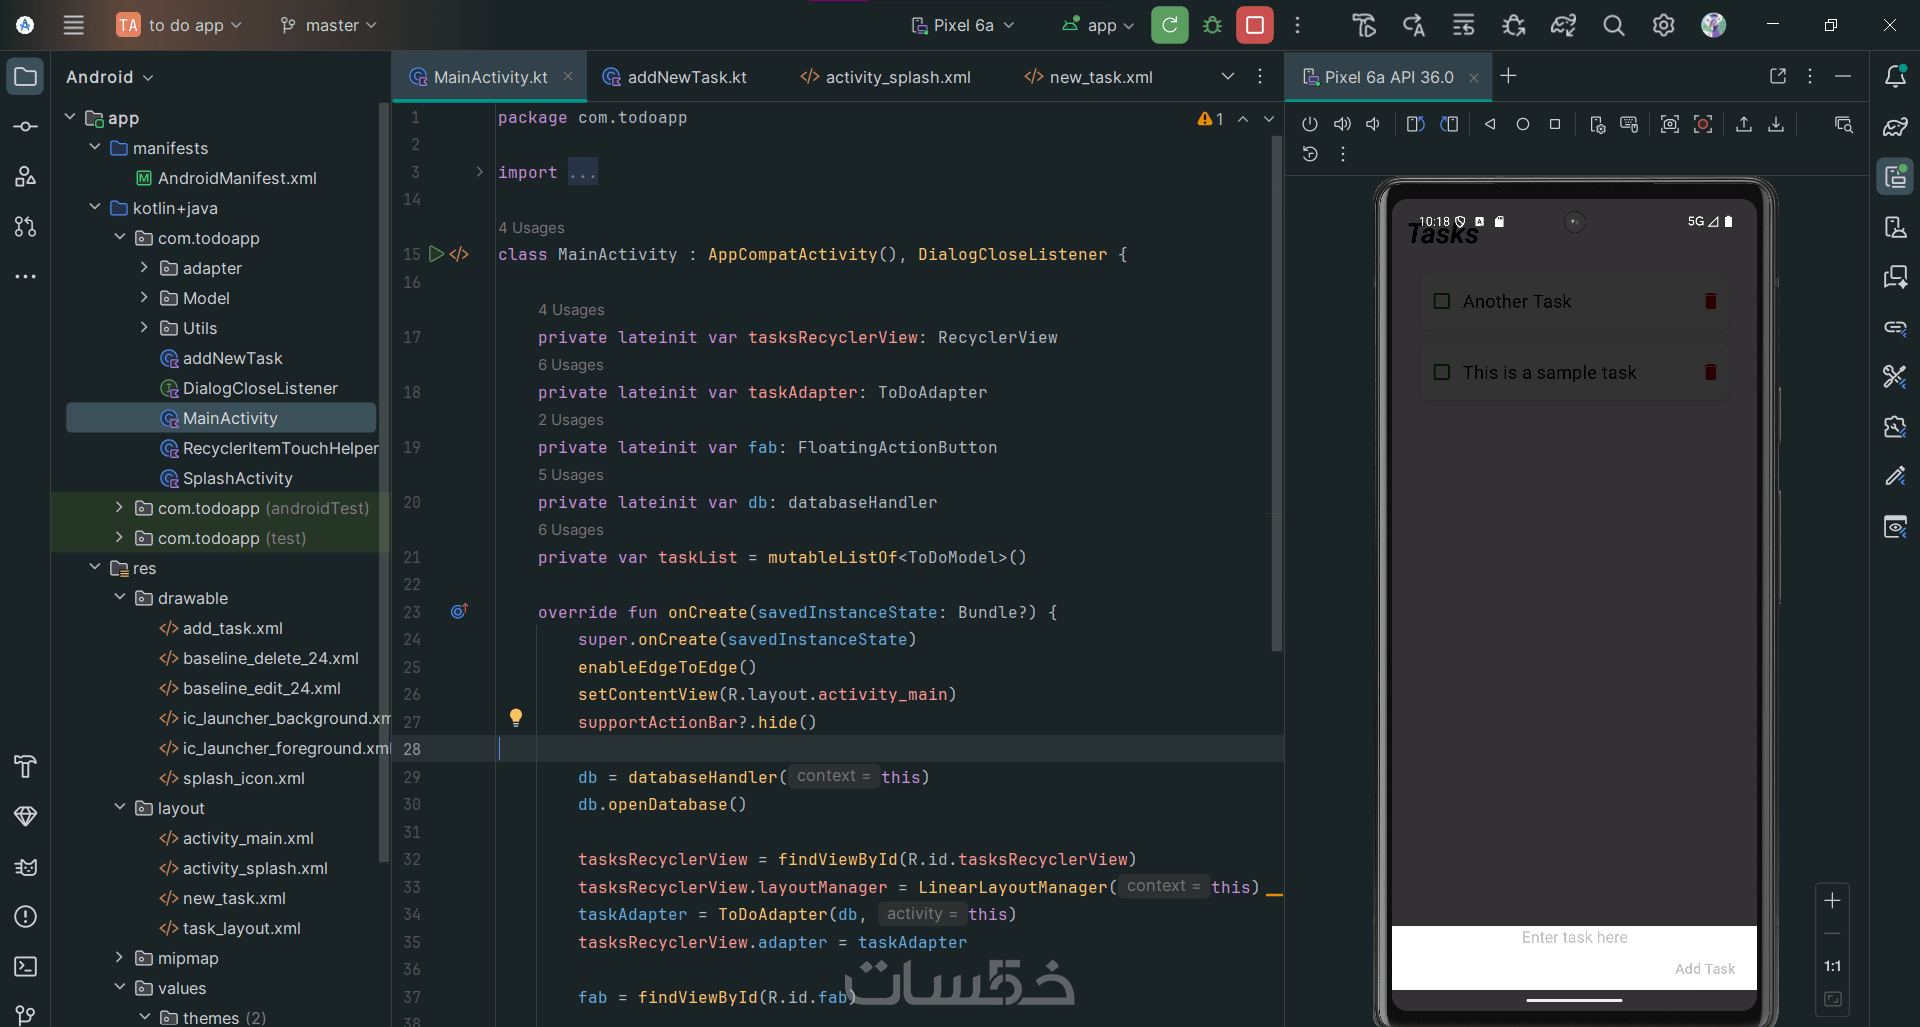Check the This is a sample task checkbox

tap(1442, 372)
